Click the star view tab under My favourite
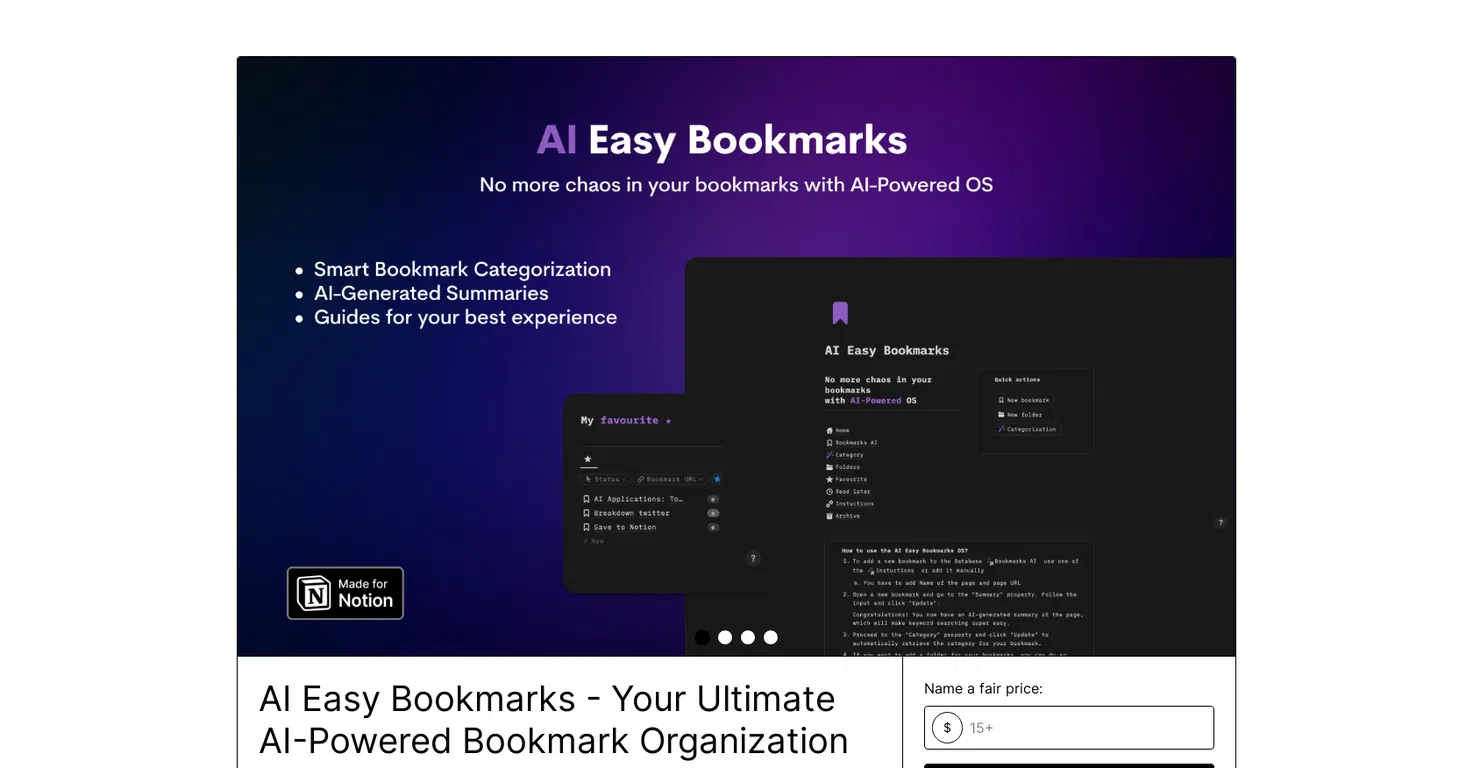The height and width of the screenshot is (768, 1473). click(x=588, y=459)
